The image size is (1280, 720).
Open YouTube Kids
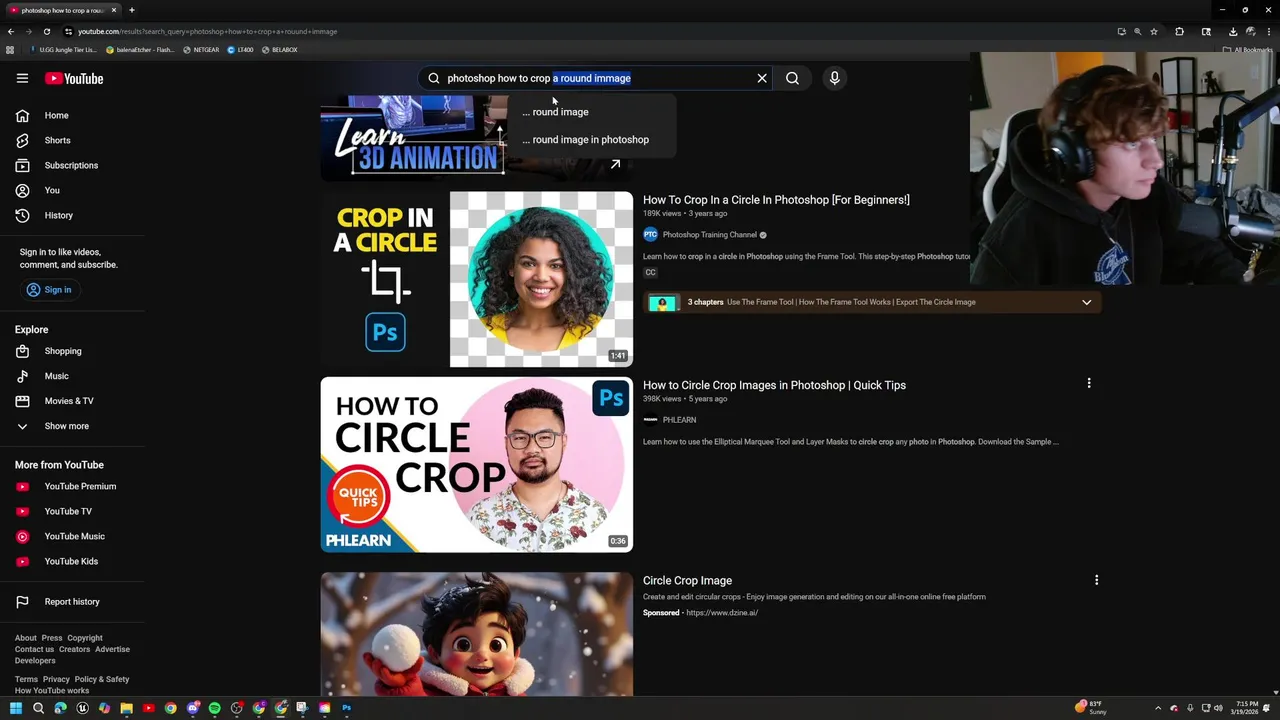pos(72,561)
